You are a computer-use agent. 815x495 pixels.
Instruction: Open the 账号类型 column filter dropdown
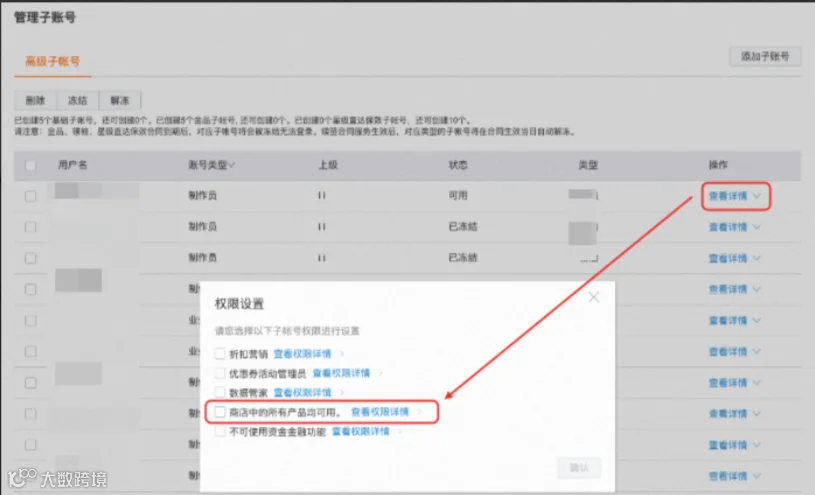(x=232, y=165)
